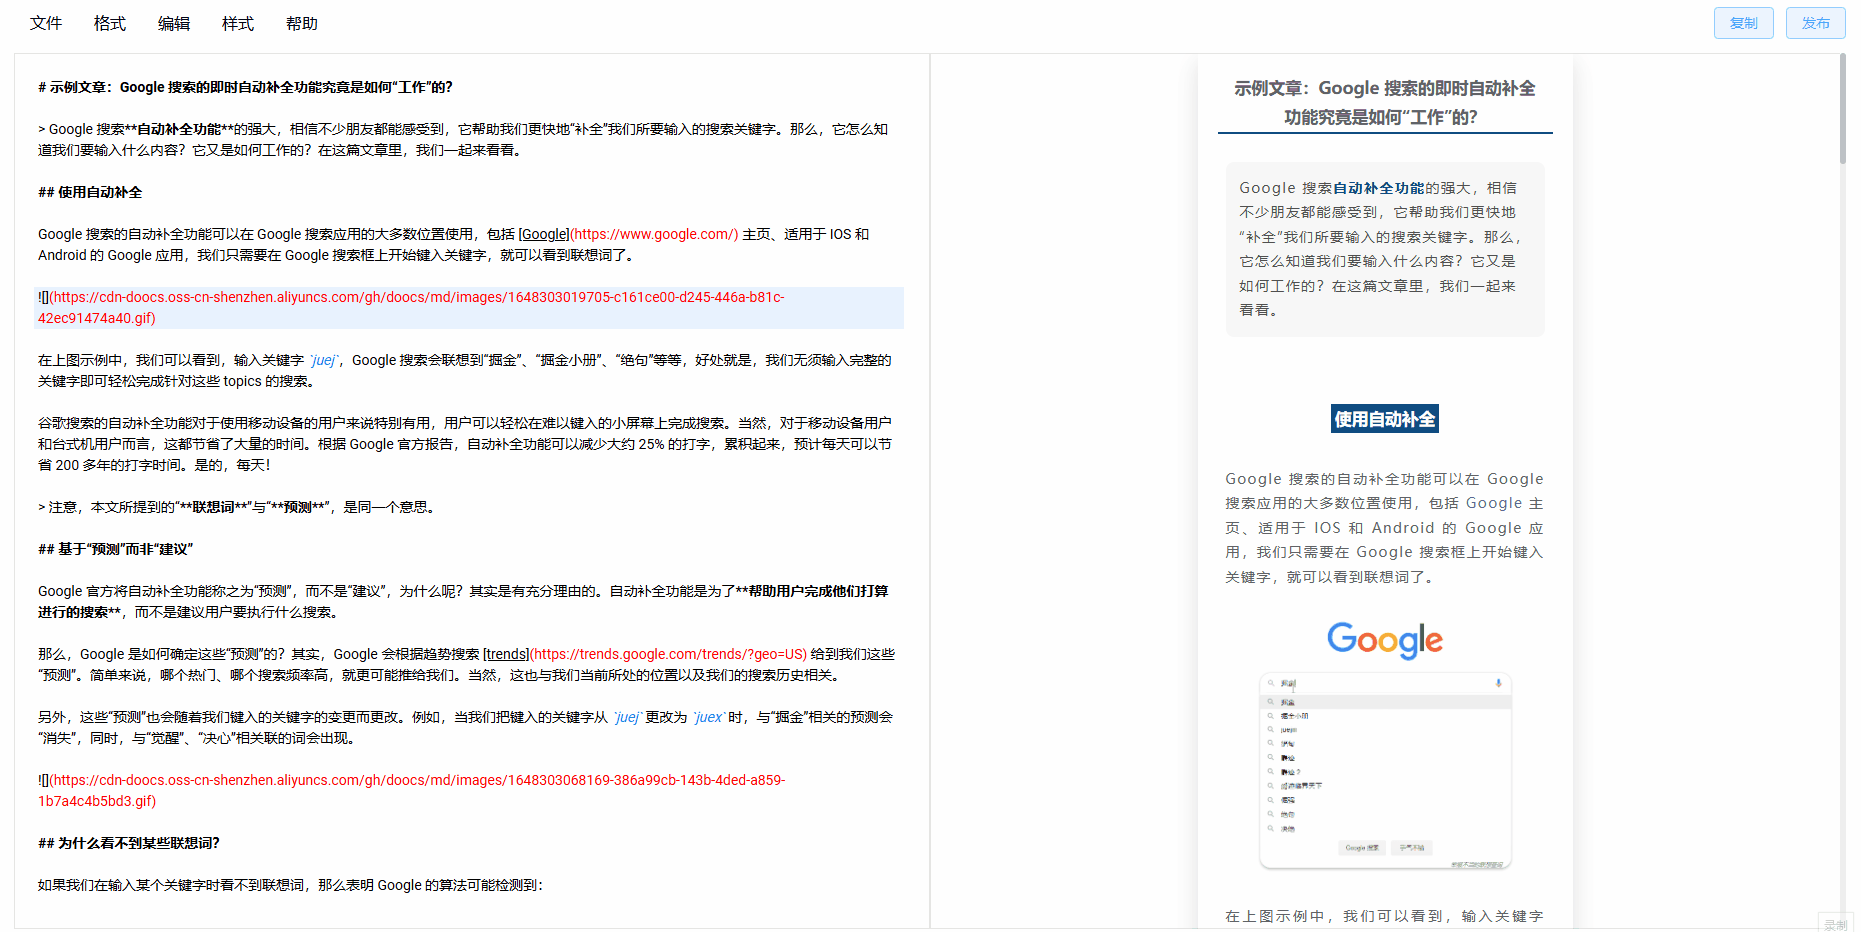Click the '另外，这些“预测”也会随着' paragraph in the editor
This screenshot has width=1861, height=932.
466,728
